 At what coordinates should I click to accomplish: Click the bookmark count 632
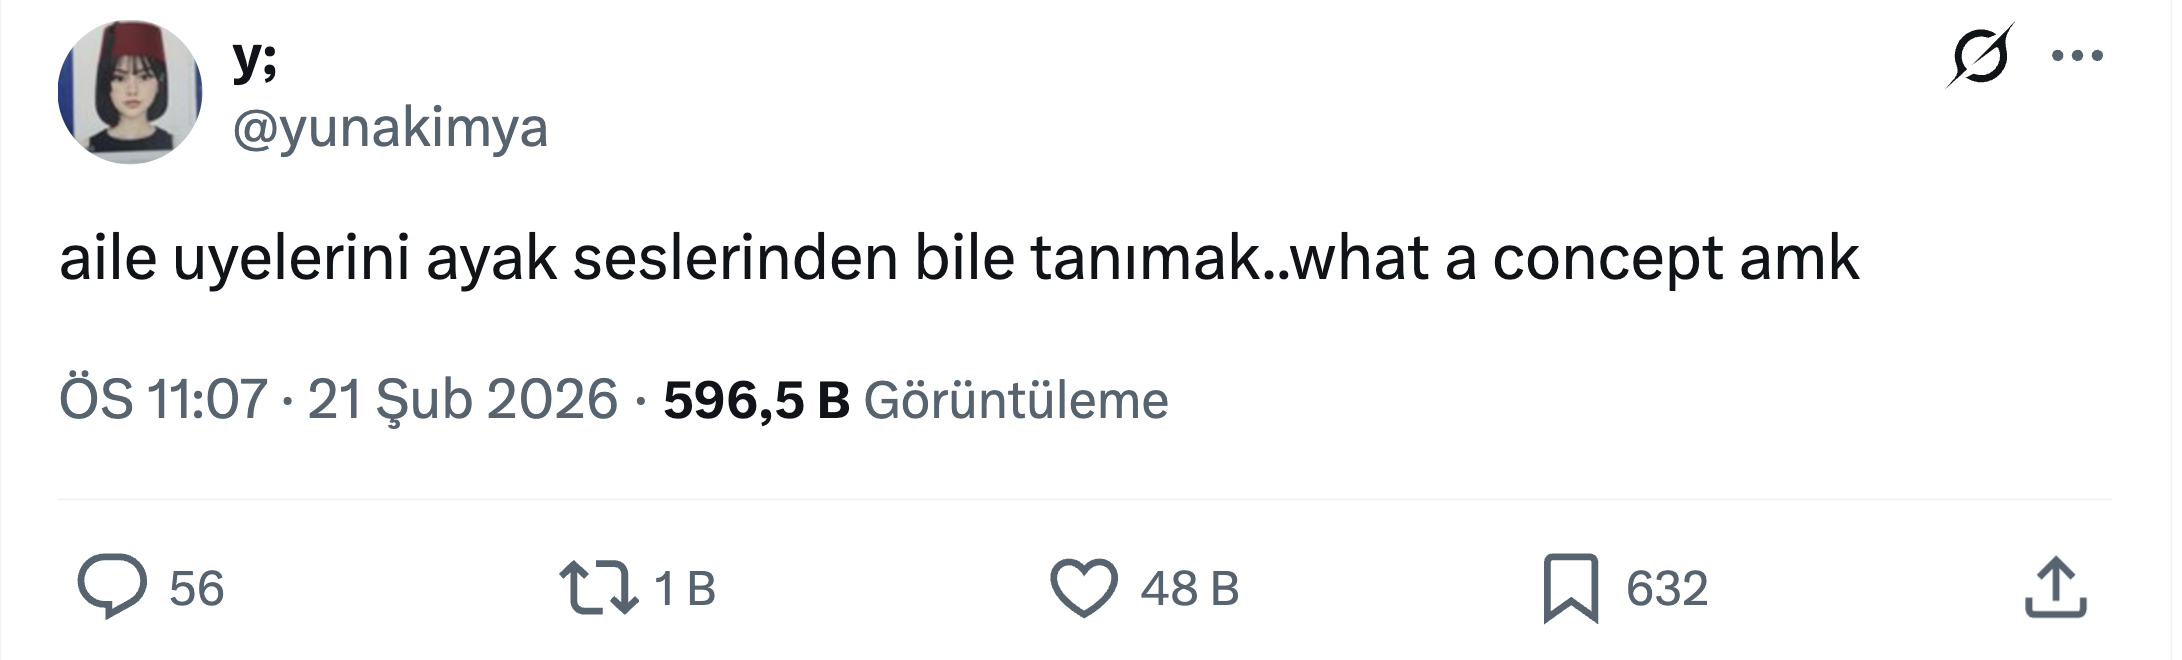point(1666,588)
